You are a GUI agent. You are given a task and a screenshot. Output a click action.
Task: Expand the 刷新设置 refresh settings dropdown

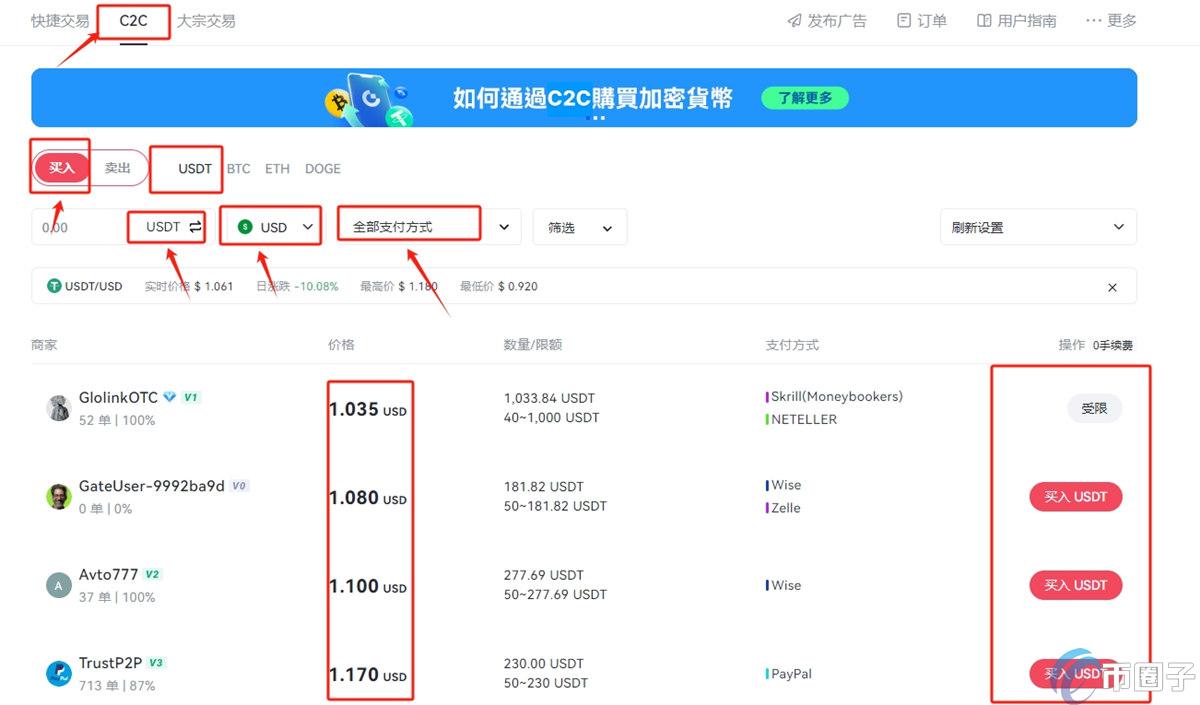[x=1037, y=227]
